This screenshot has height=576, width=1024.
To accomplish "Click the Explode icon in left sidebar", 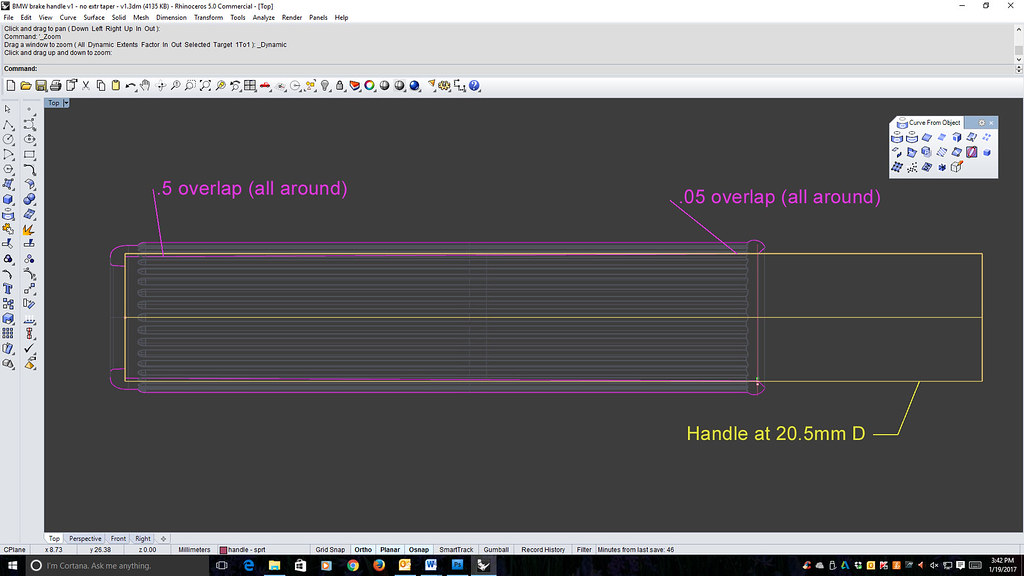I will (29, 229).
